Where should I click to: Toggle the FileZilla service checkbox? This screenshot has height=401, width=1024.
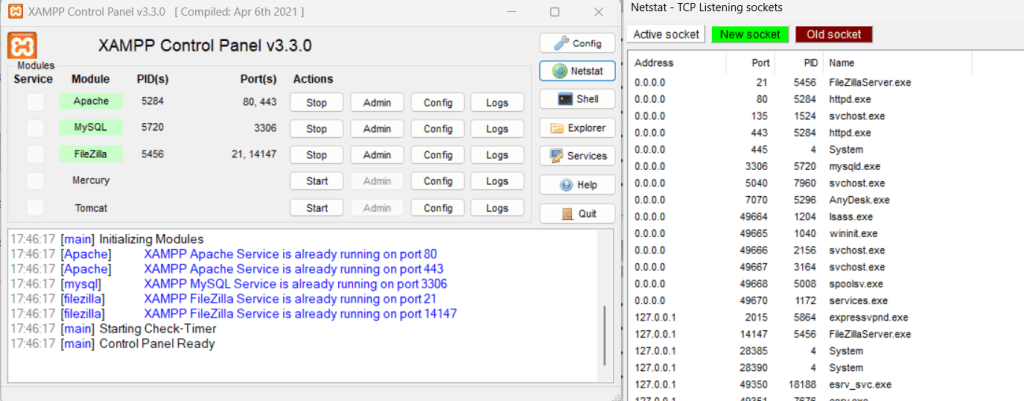(35, 155)
